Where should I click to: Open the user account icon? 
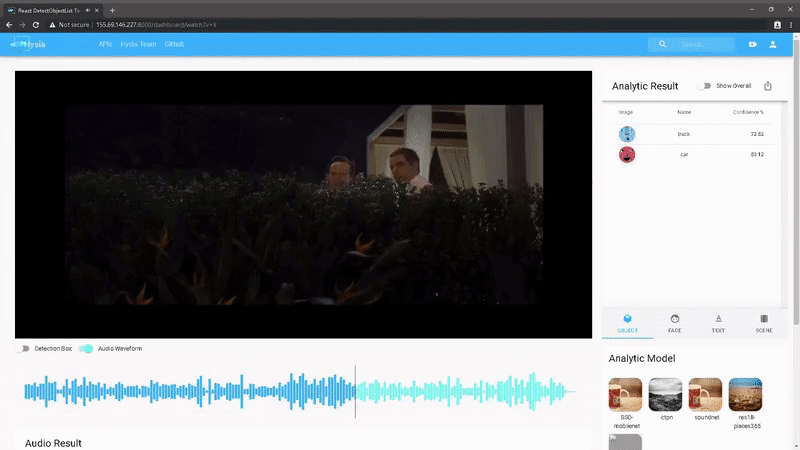point(773,44)
